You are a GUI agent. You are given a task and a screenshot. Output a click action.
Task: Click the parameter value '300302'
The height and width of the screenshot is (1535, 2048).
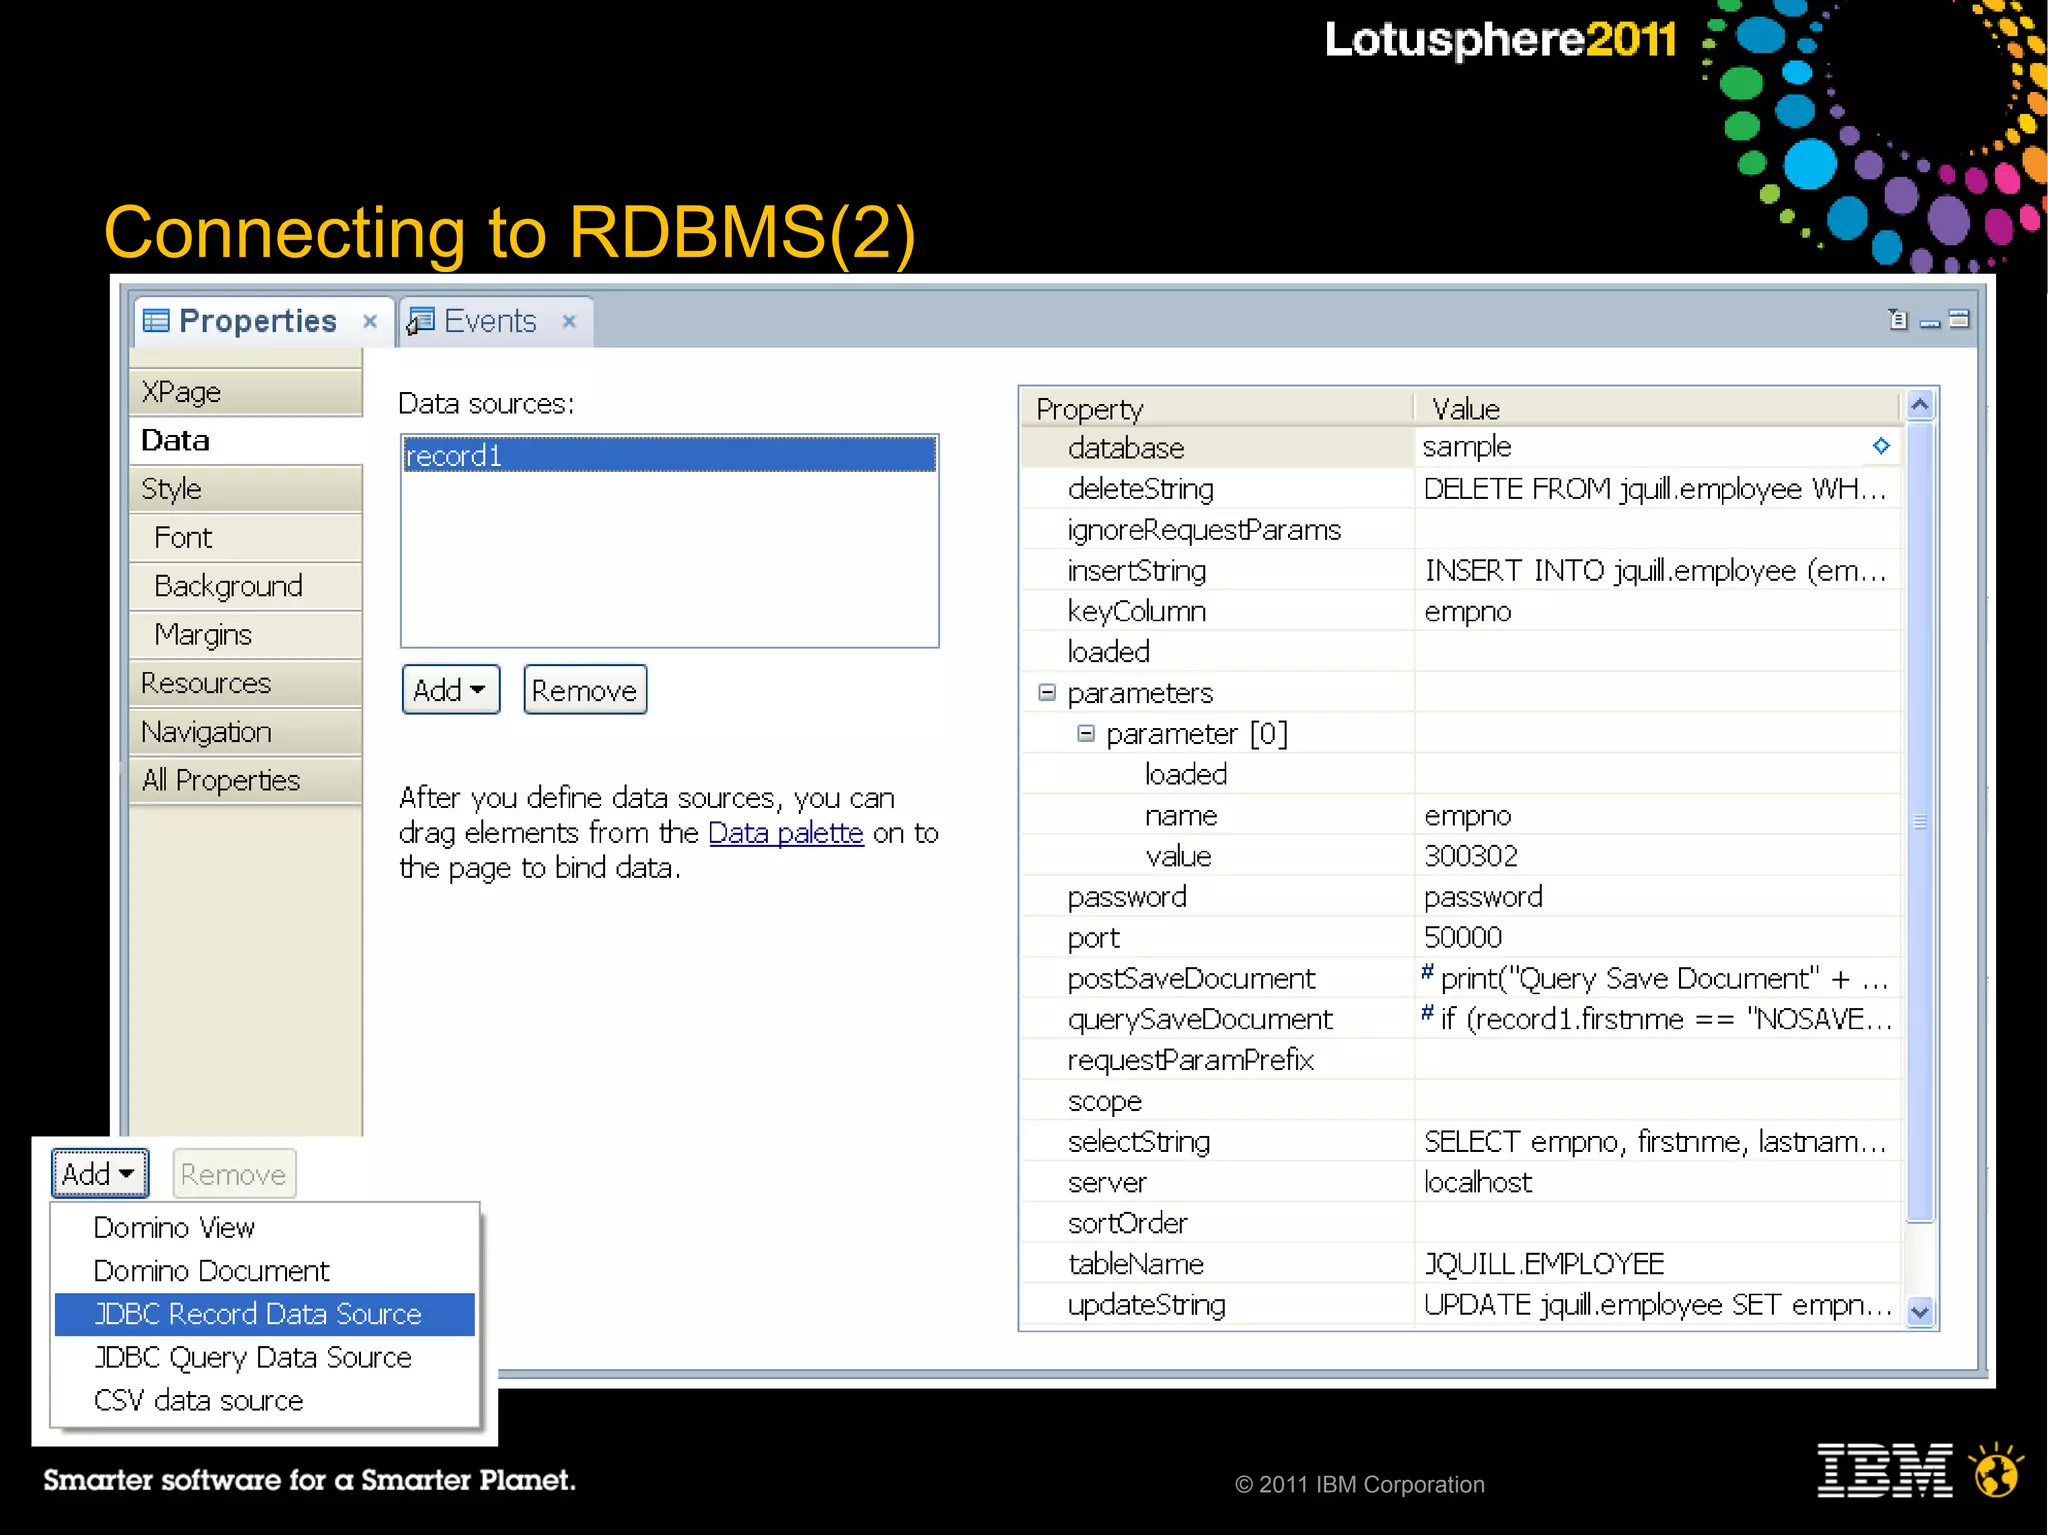click(1471, 856)
